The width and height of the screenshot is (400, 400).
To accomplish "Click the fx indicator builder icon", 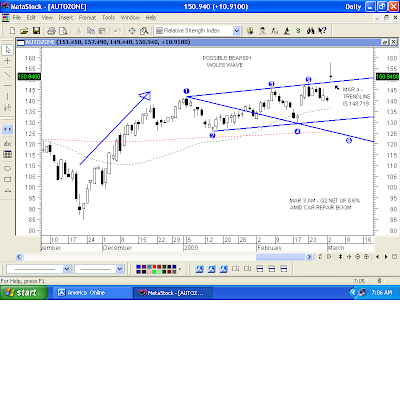I will 274,31.
